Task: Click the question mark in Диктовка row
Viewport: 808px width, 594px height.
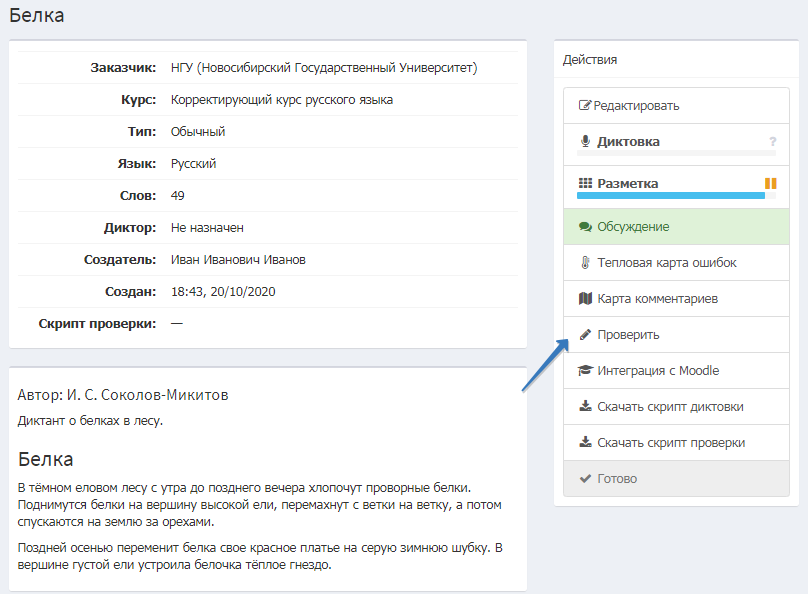Action: (x=772, y=142)
